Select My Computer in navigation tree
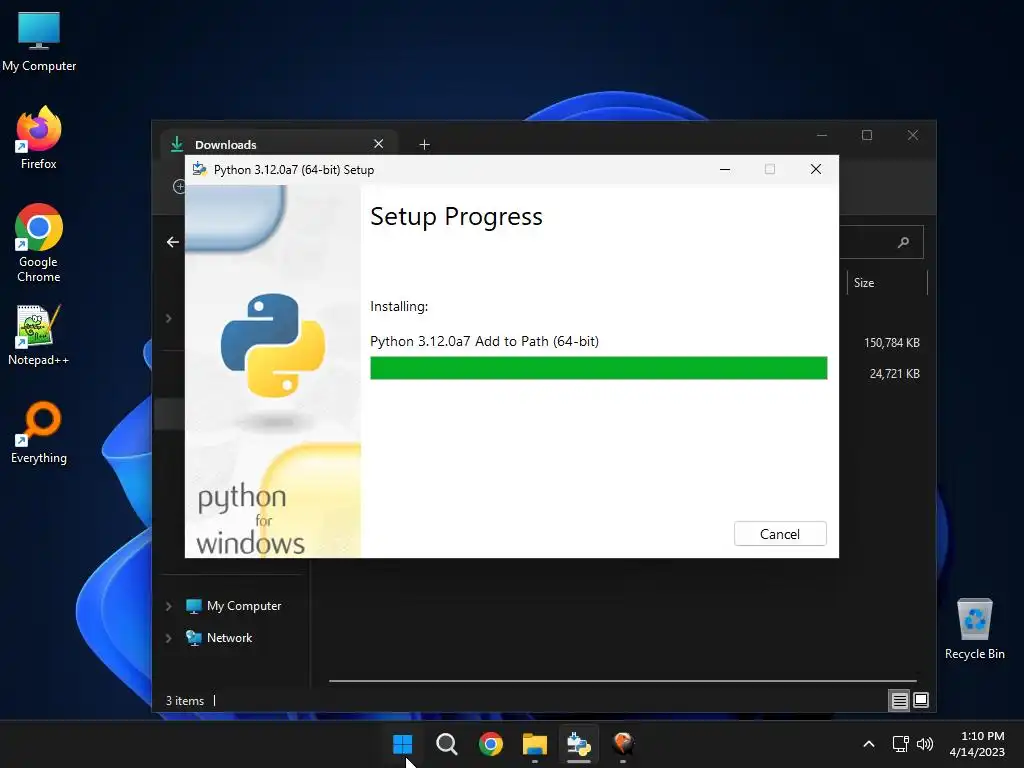The width and height of the screenshot is (1024, 768). (x=234, y=606)
